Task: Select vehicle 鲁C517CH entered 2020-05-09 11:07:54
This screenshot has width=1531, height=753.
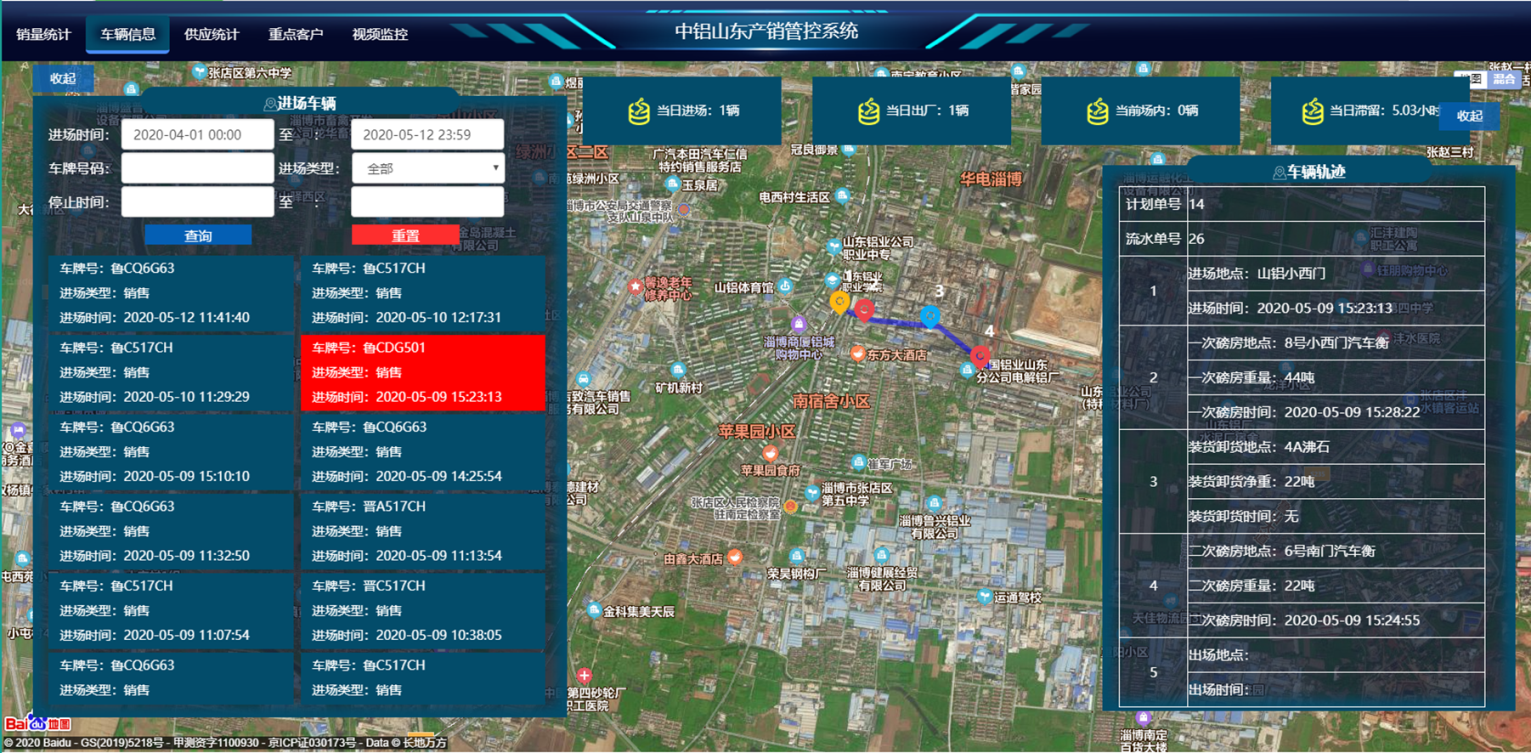Action: click(171, 610)
